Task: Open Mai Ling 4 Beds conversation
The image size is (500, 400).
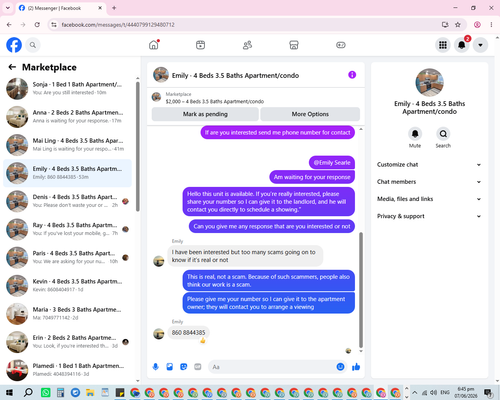Action: (x=67, y=145)
